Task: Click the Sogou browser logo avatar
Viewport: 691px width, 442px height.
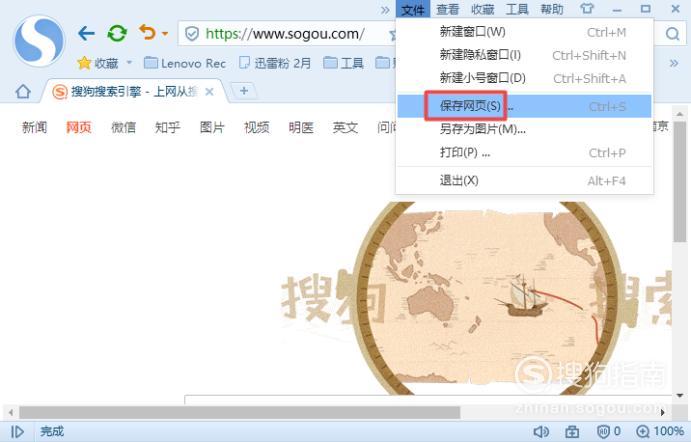Action: point(39,41)
